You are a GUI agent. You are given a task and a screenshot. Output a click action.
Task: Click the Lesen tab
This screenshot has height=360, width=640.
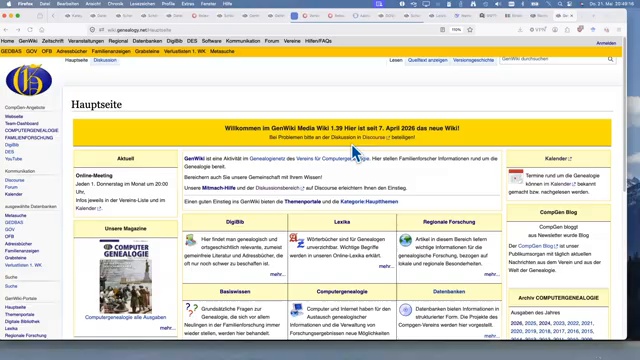[x=396, y=60]
